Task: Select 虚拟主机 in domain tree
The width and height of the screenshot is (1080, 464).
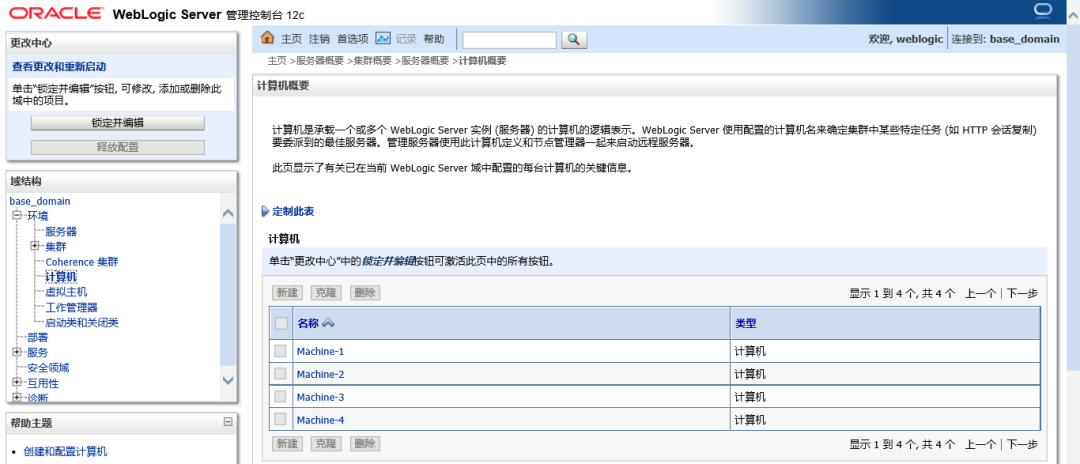Action: click(x=66, y=292)
